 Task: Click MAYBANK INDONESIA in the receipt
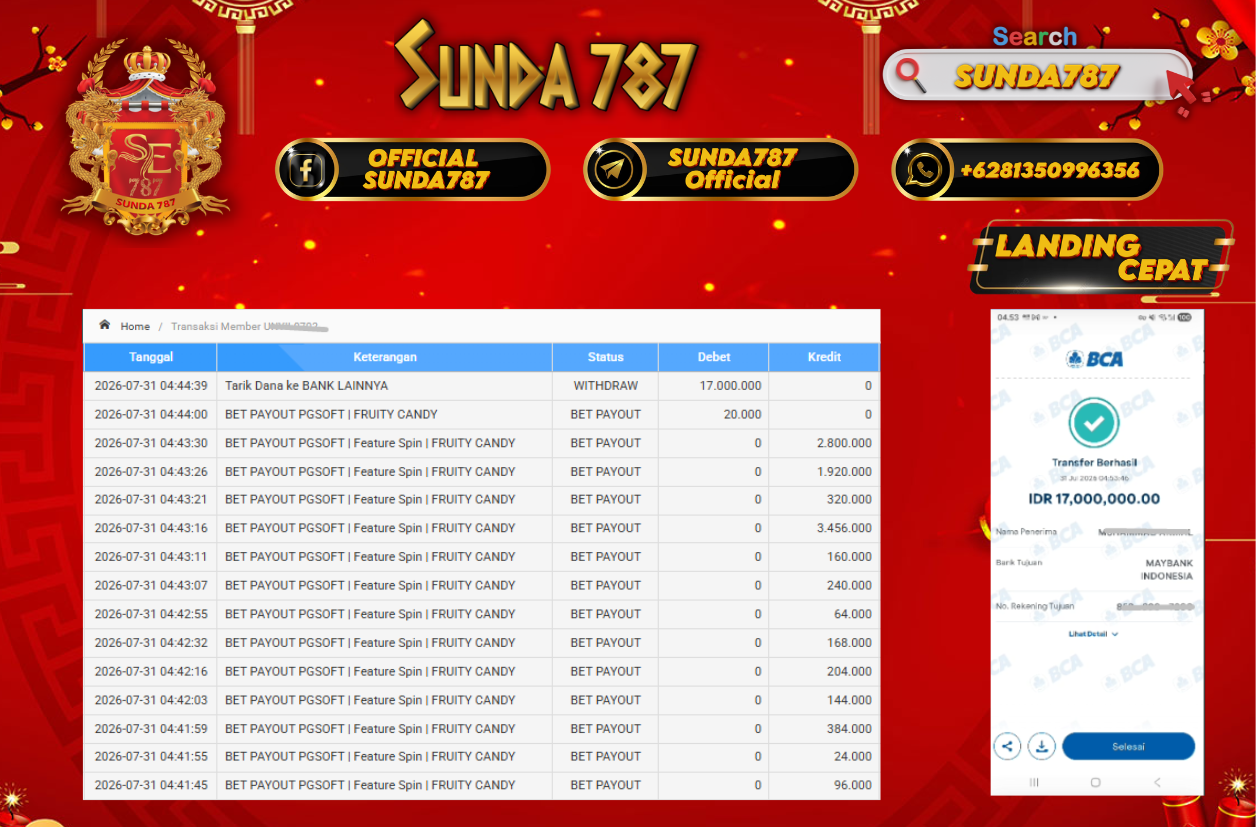pyautogui.click(x=1167, y=570)
